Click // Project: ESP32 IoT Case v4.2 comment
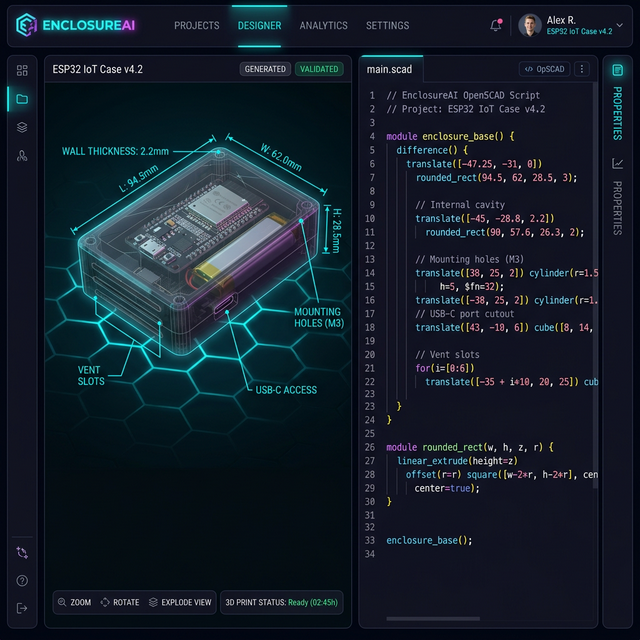 click(466, 109)
